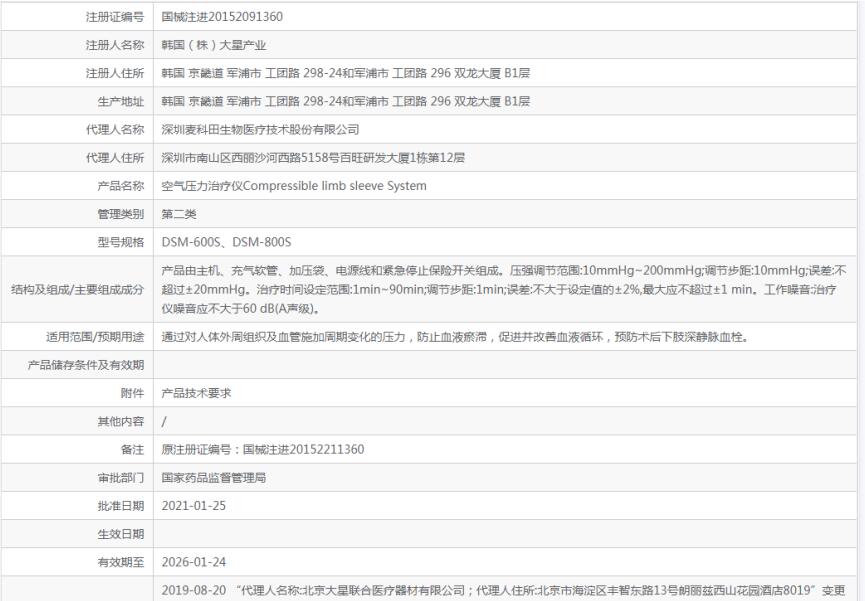865x601 pixels.
Task: Select the 注册人名称 label
Action: point(115,45)
